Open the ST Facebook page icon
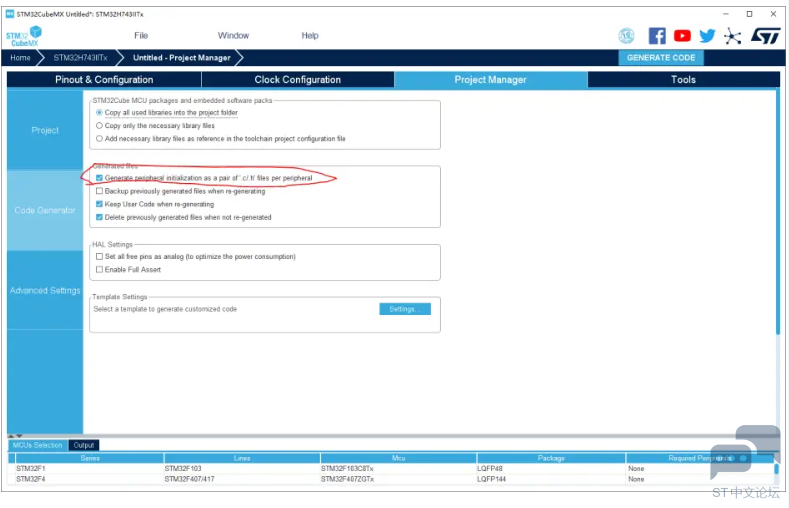This screenshot has height=508, width=789. click(657, 36)
